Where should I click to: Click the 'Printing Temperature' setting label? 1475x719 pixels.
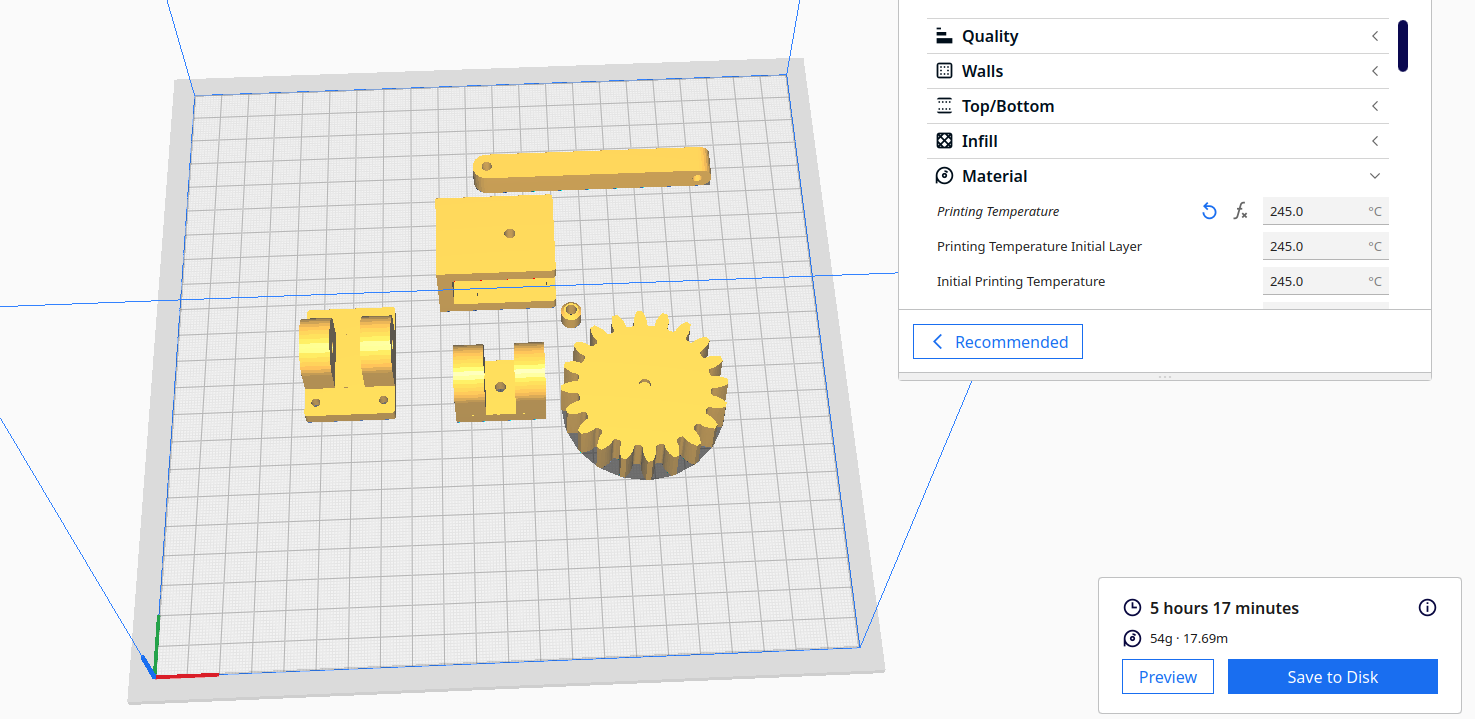click(x=998, y=211)
